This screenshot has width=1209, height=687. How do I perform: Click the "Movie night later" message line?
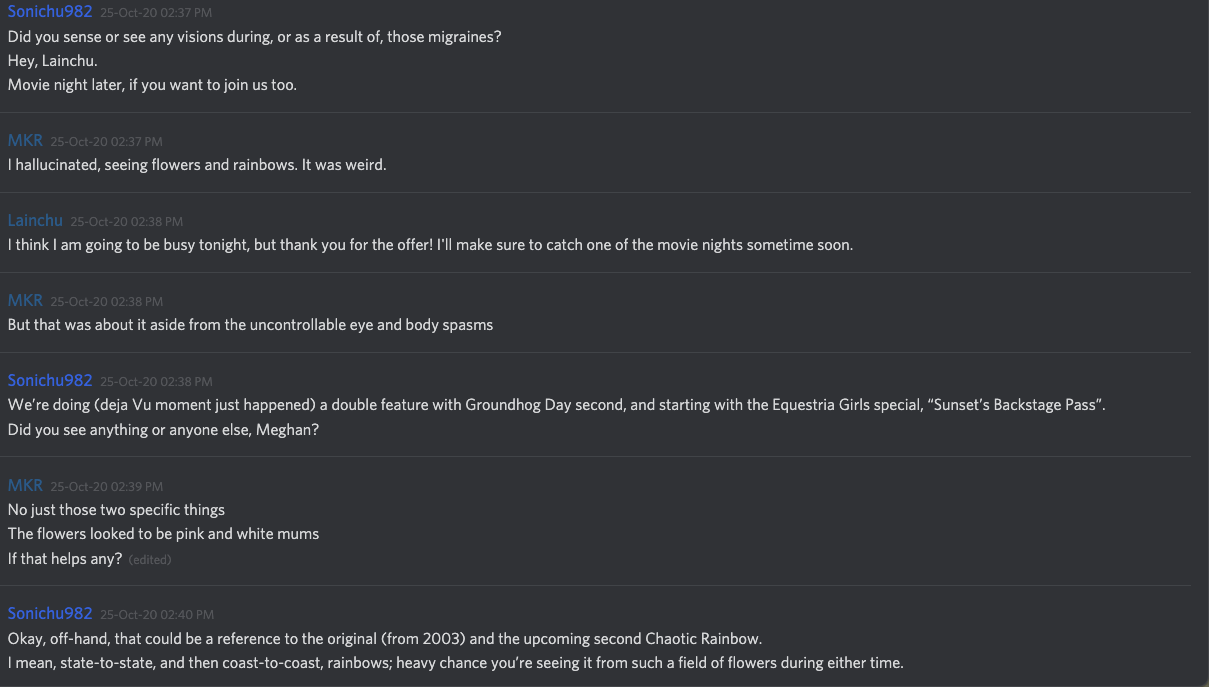[152, 85]
